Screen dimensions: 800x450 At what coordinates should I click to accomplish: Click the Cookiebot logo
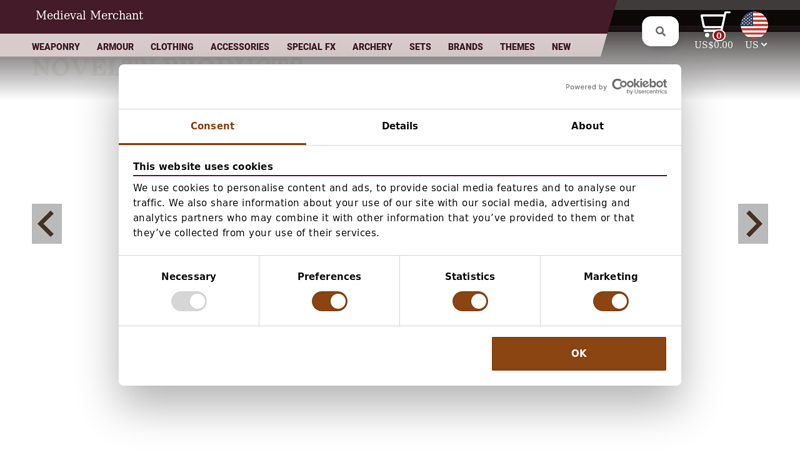639,86
